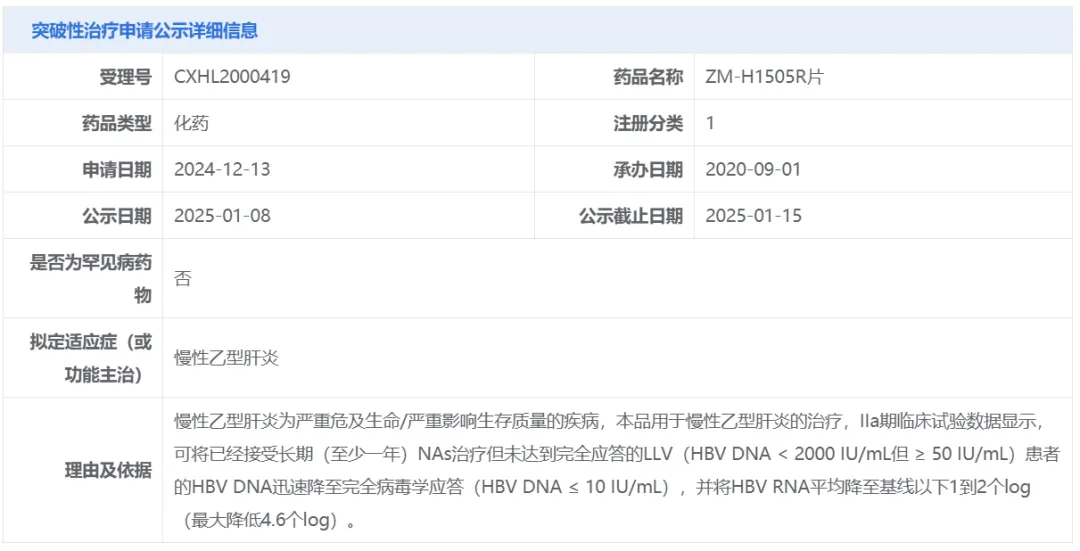Click the 申请日期 label

pos(116,169)
